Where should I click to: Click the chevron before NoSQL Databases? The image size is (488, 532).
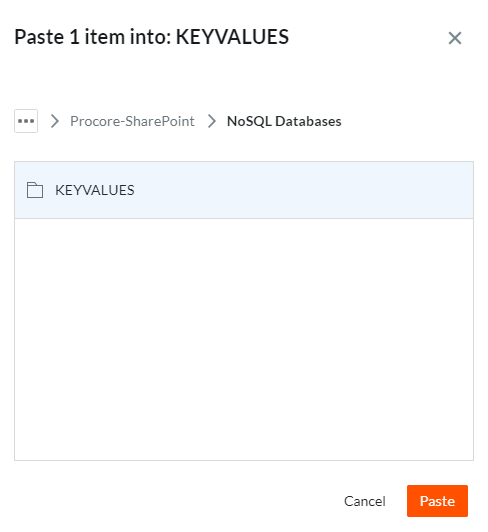point(212,121)
